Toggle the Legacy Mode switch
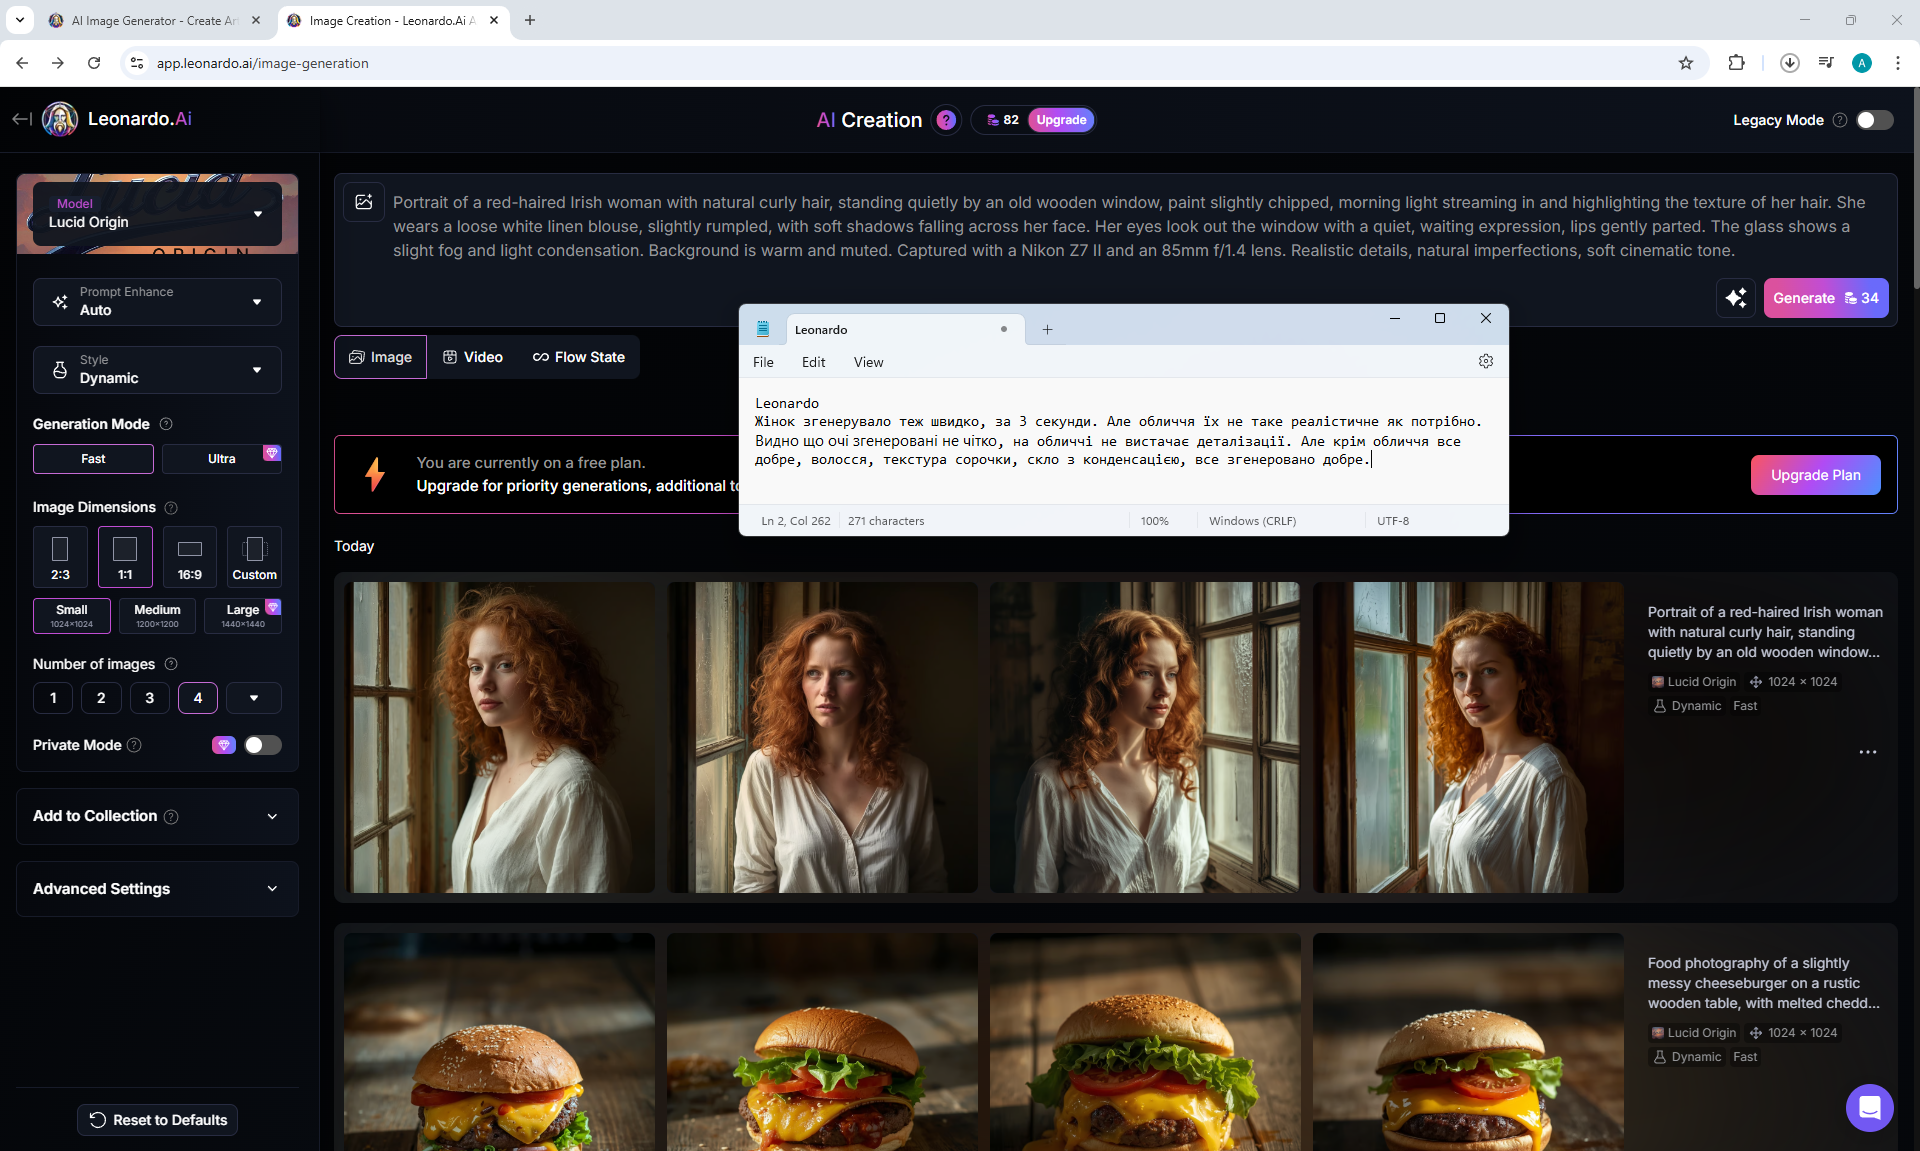1920x1151 pixels. [x=1874, y=120]
